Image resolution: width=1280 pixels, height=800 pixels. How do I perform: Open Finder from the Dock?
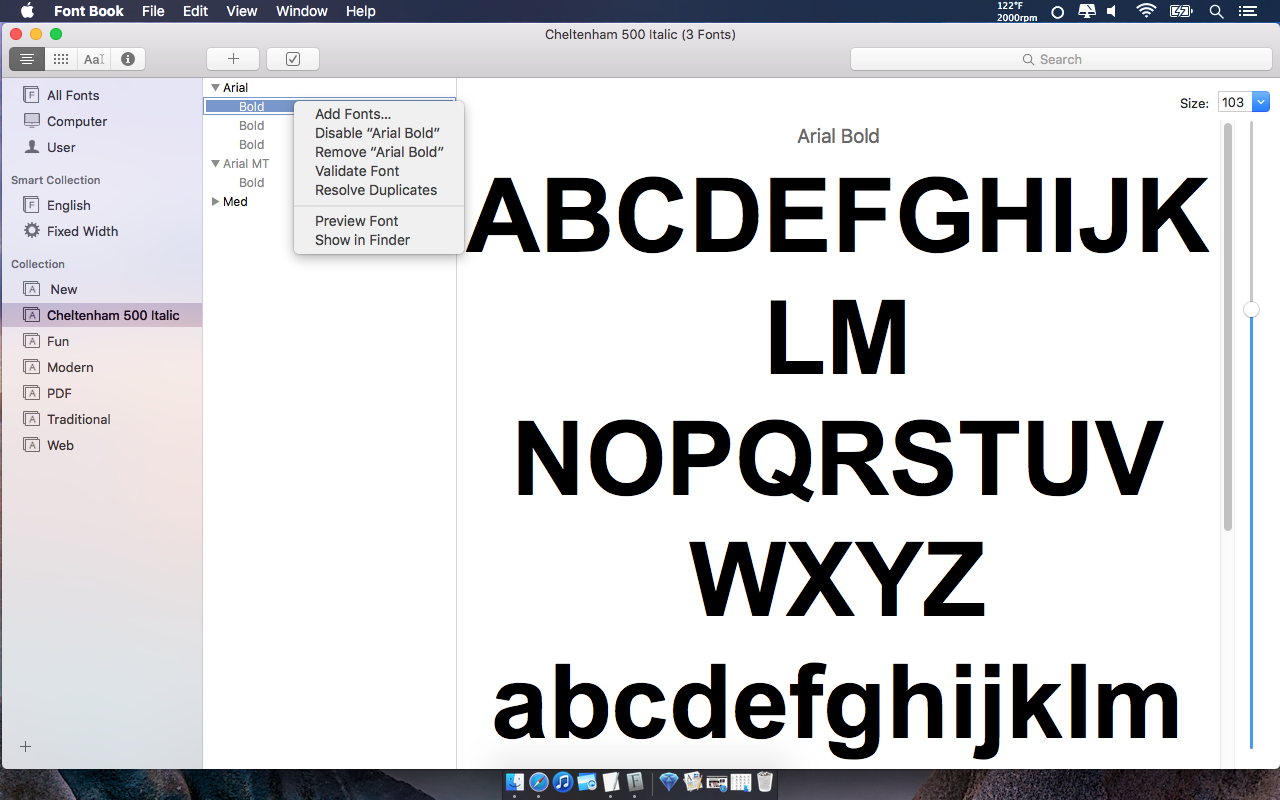515,782
